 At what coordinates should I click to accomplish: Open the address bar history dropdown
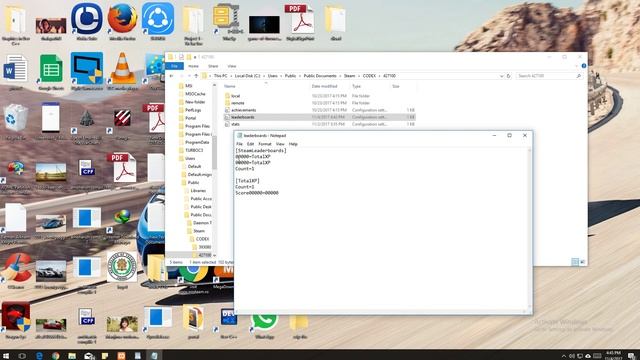coord(501,76)
